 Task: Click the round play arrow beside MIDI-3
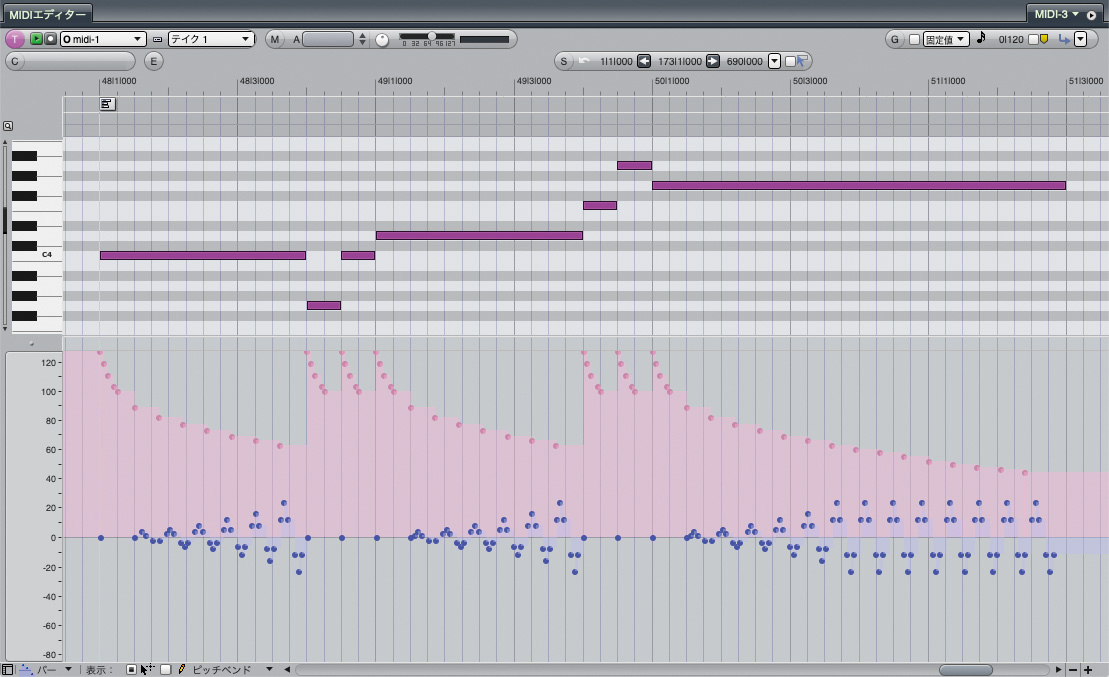[x=1091, y=15]
